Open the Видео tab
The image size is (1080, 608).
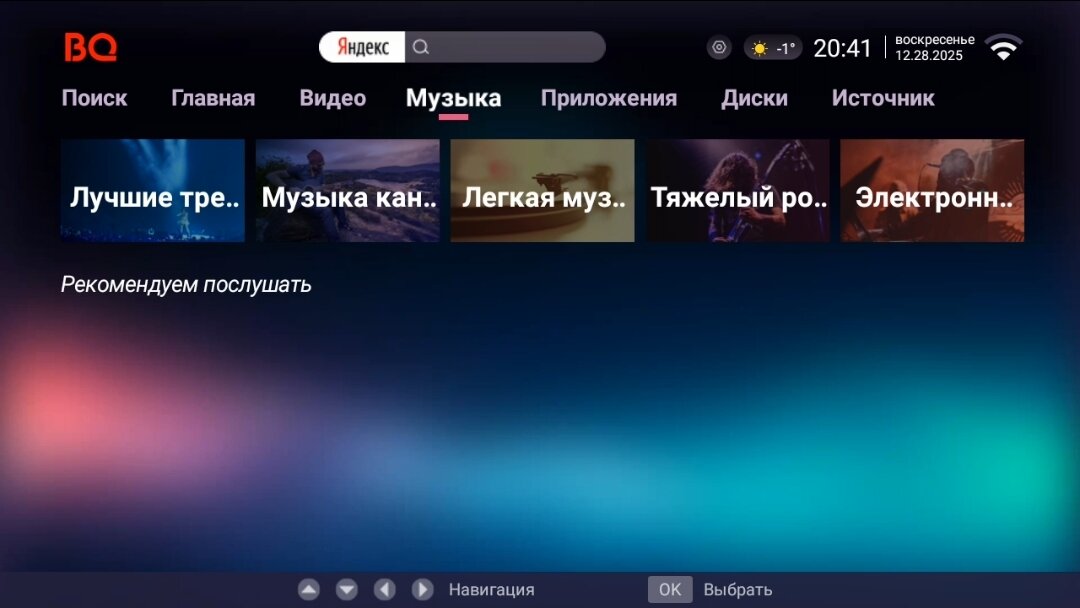tap(333, 98)
